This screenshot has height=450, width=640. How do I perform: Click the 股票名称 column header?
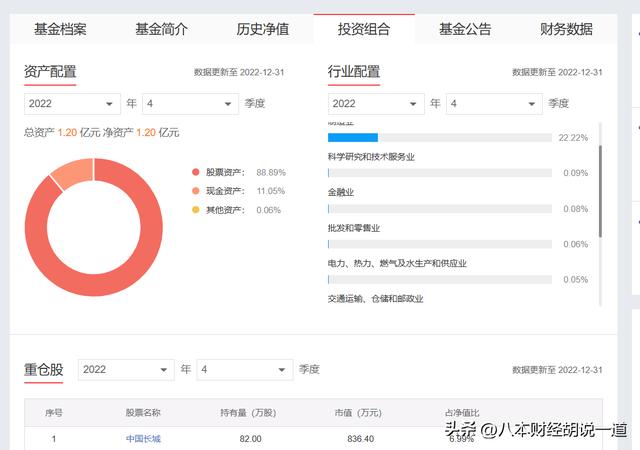(143, 413)
